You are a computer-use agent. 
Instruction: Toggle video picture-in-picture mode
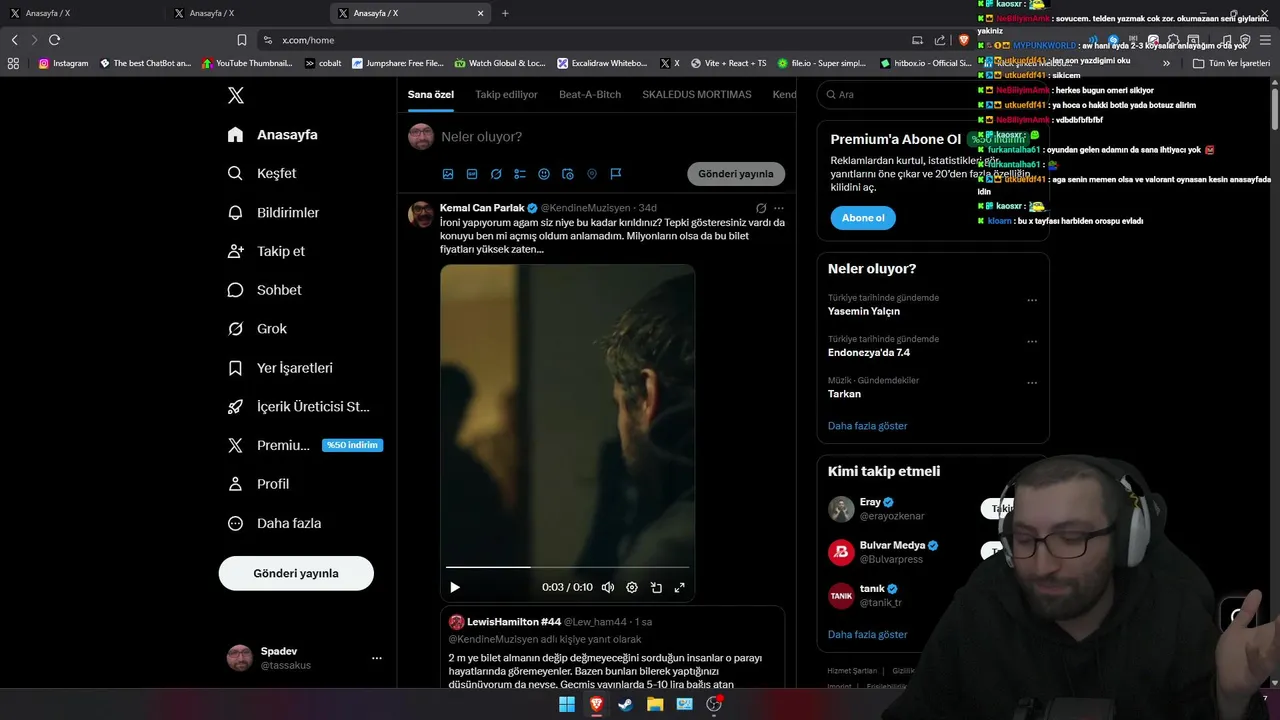pyautogui.click(x=656, y=587)
